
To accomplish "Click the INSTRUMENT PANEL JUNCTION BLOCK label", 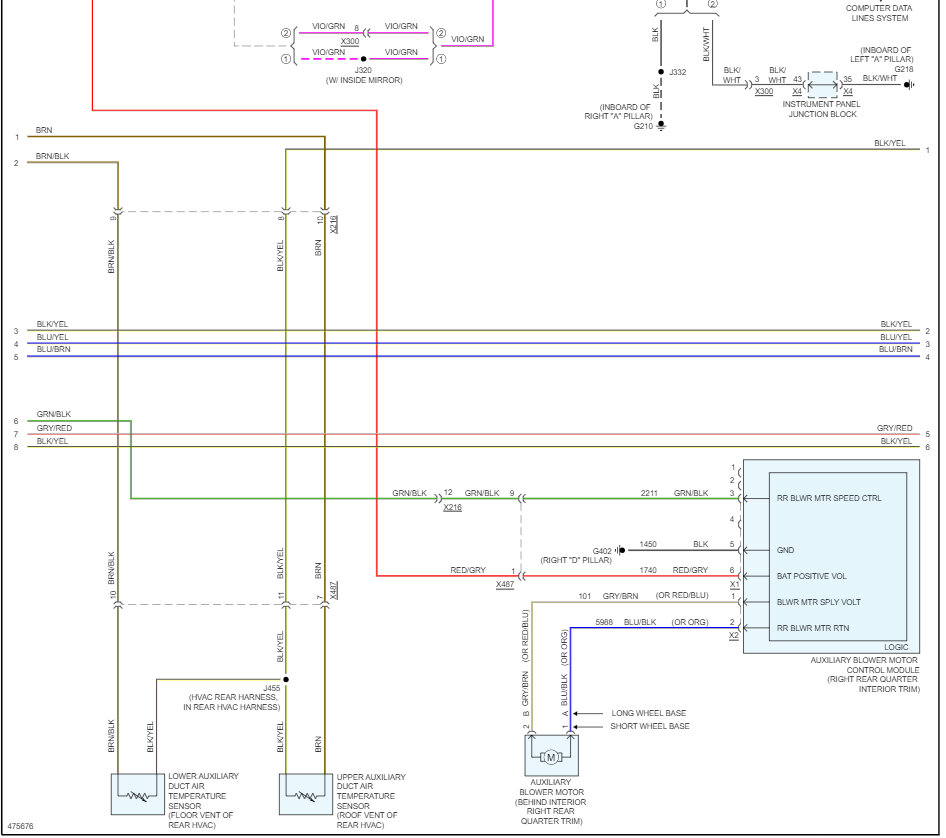I will [822, 109].
